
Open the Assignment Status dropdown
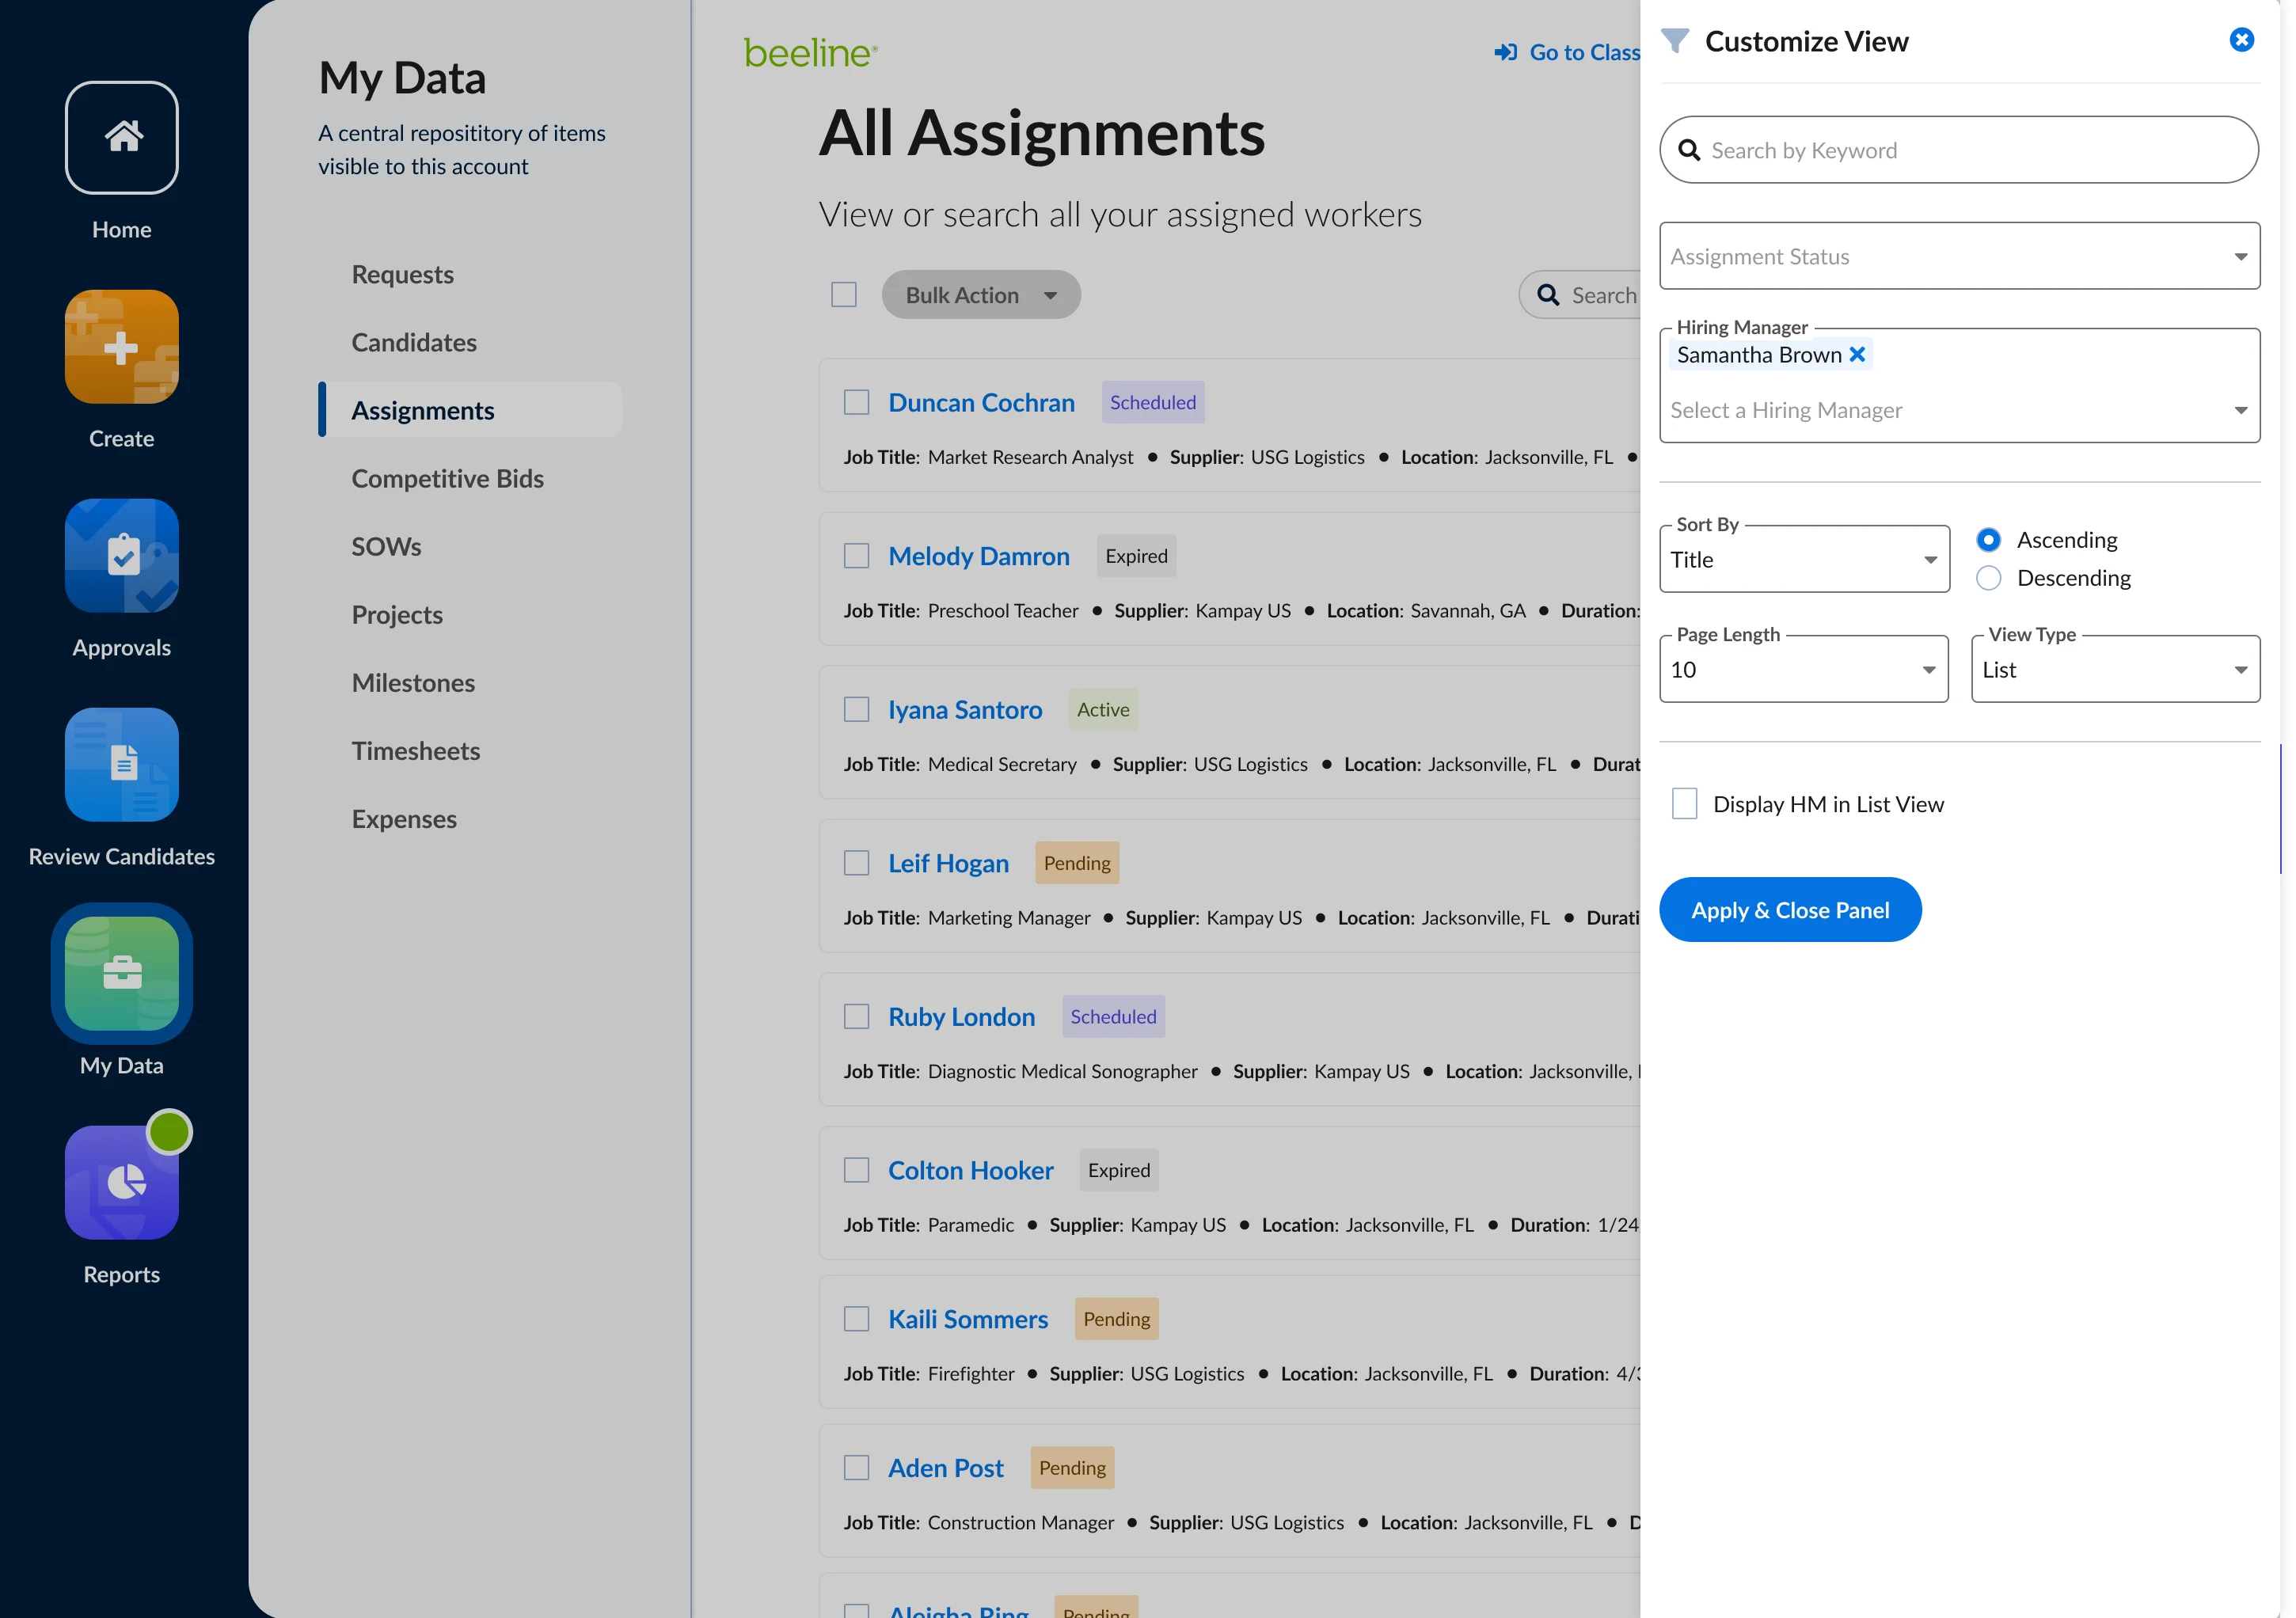1959,256
